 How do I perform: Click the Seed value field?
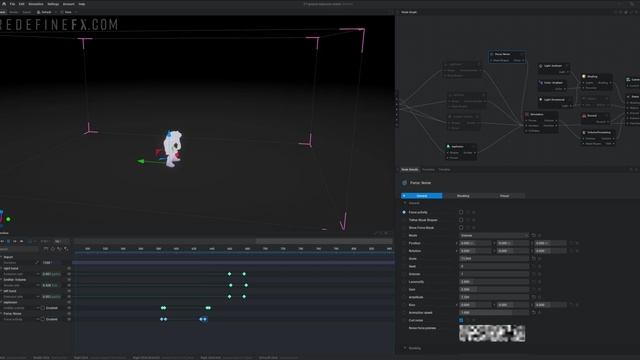493,266
